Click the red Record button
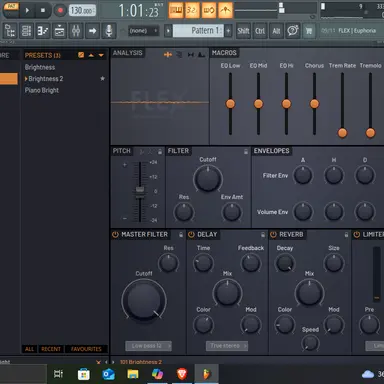Image resolution: width=384 pixels, height=384 pixels. click(x=60, y=10)
